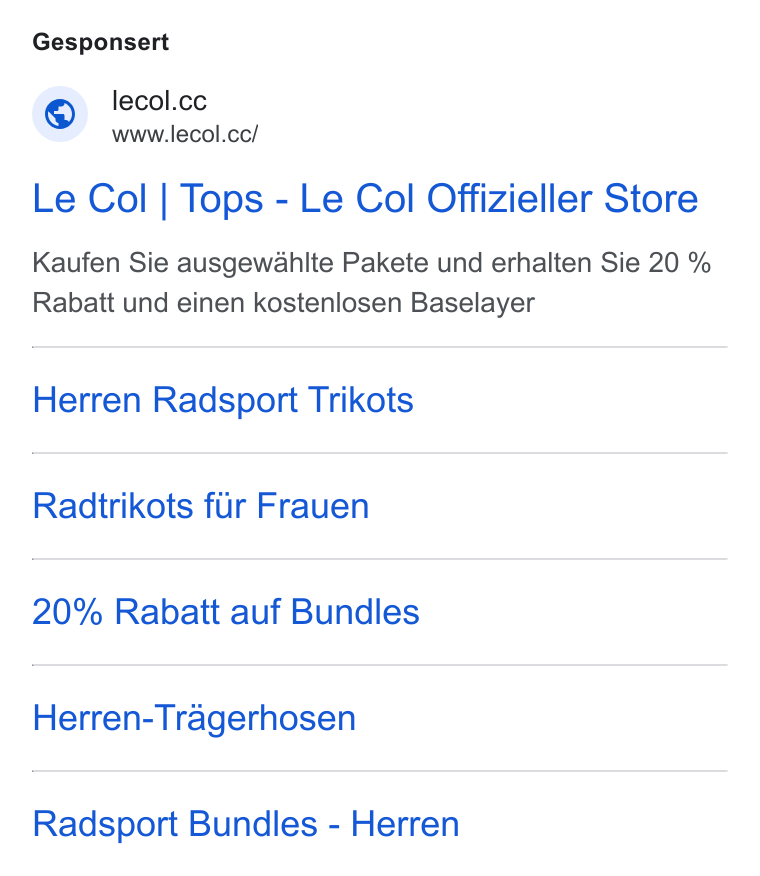Click the www.lecol.cc/ URL text
760x876 pixels.
coord(185,134)
